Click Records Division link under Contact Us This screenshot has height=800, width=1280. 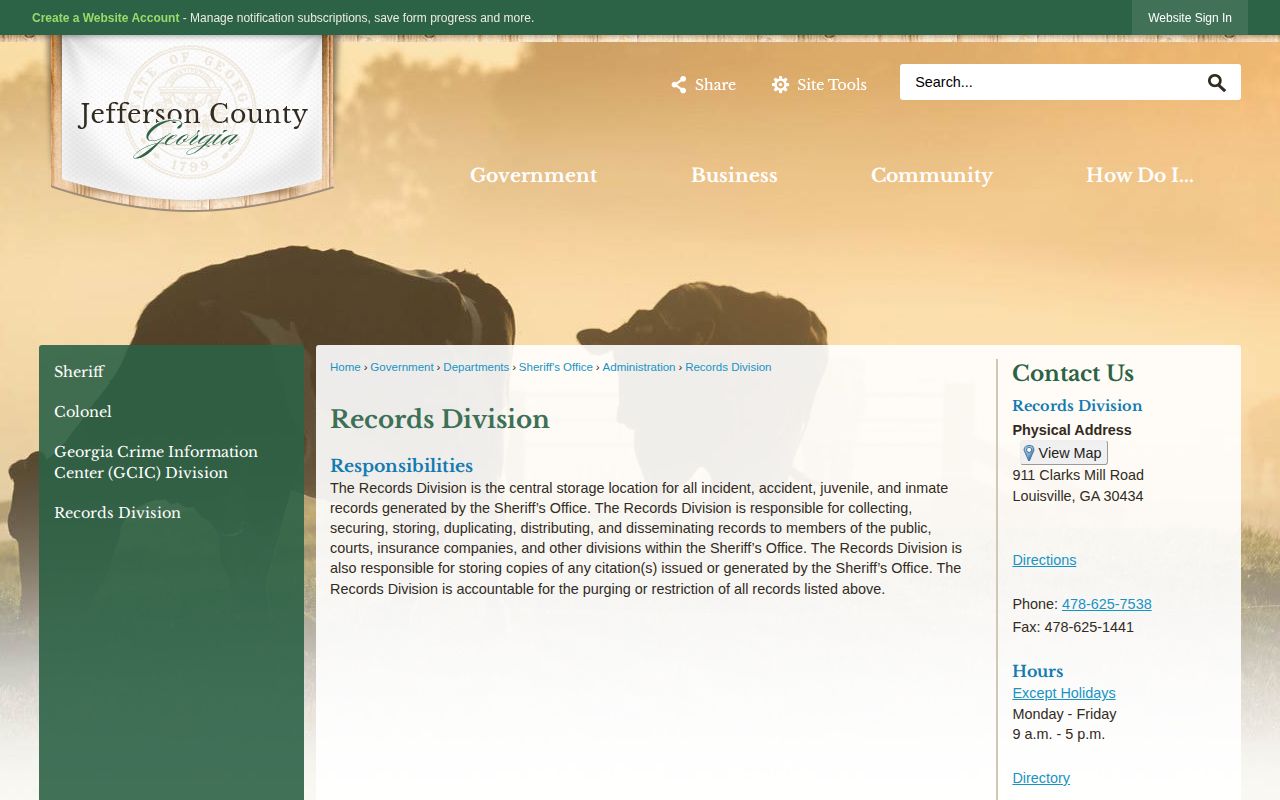tap(1077, 406)
